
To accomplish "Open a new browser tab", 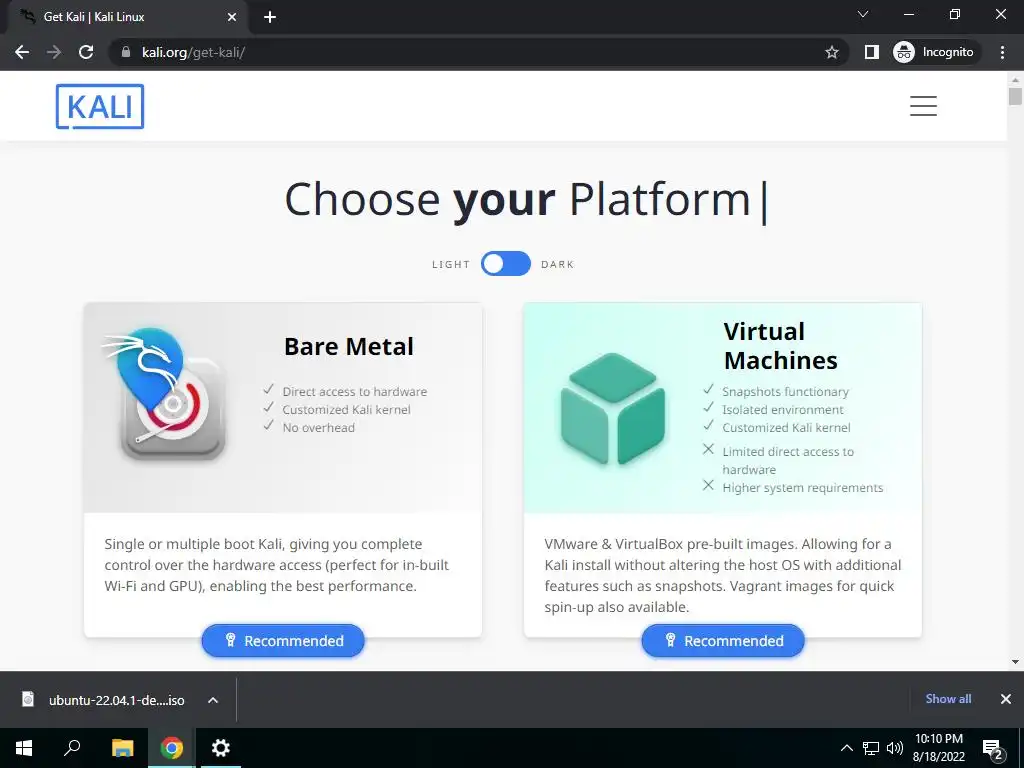I will coord(270,17).
